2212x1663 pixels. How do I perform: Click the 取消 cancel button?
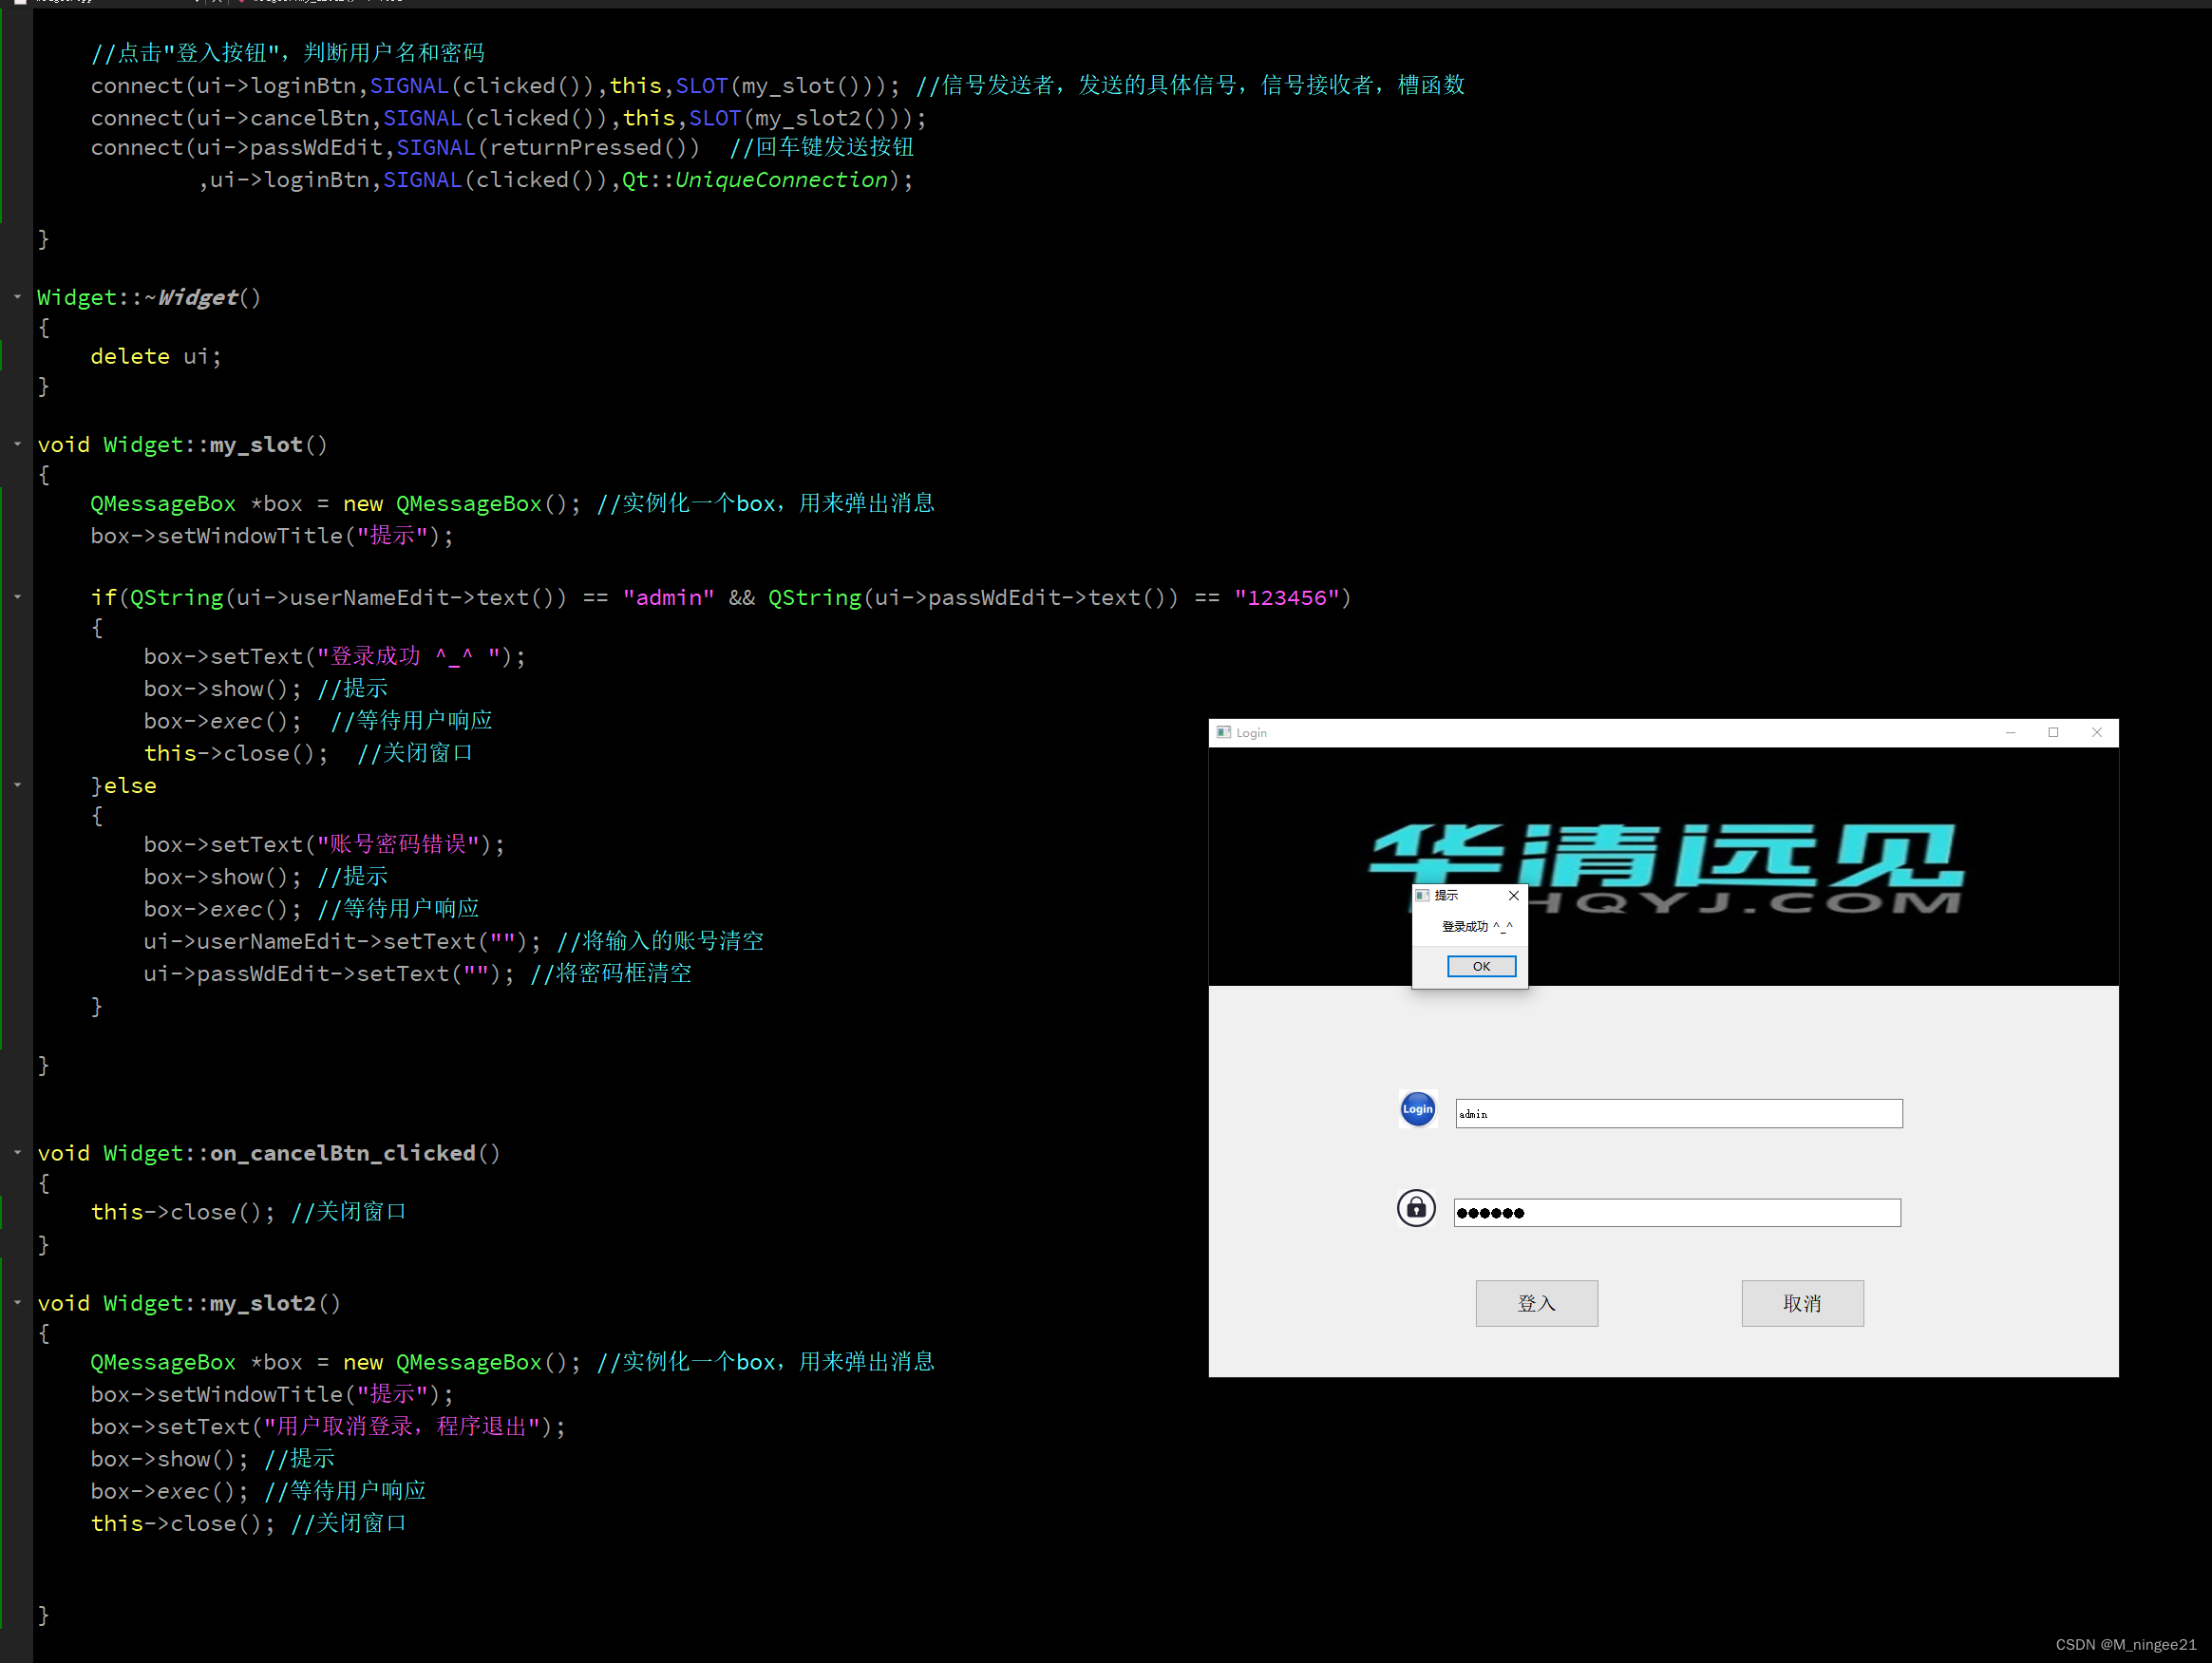1802,1303
